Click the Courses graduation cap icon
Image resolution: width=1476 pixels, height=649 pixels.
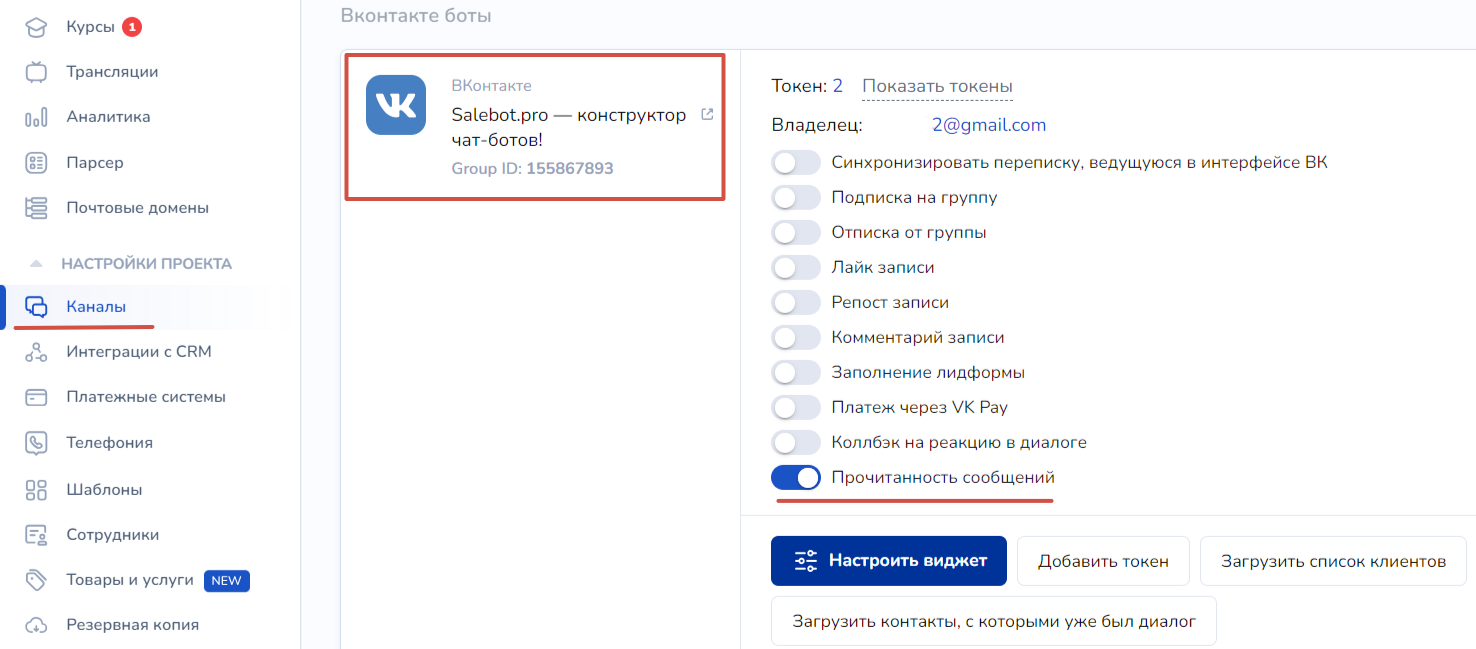(36, 27)
